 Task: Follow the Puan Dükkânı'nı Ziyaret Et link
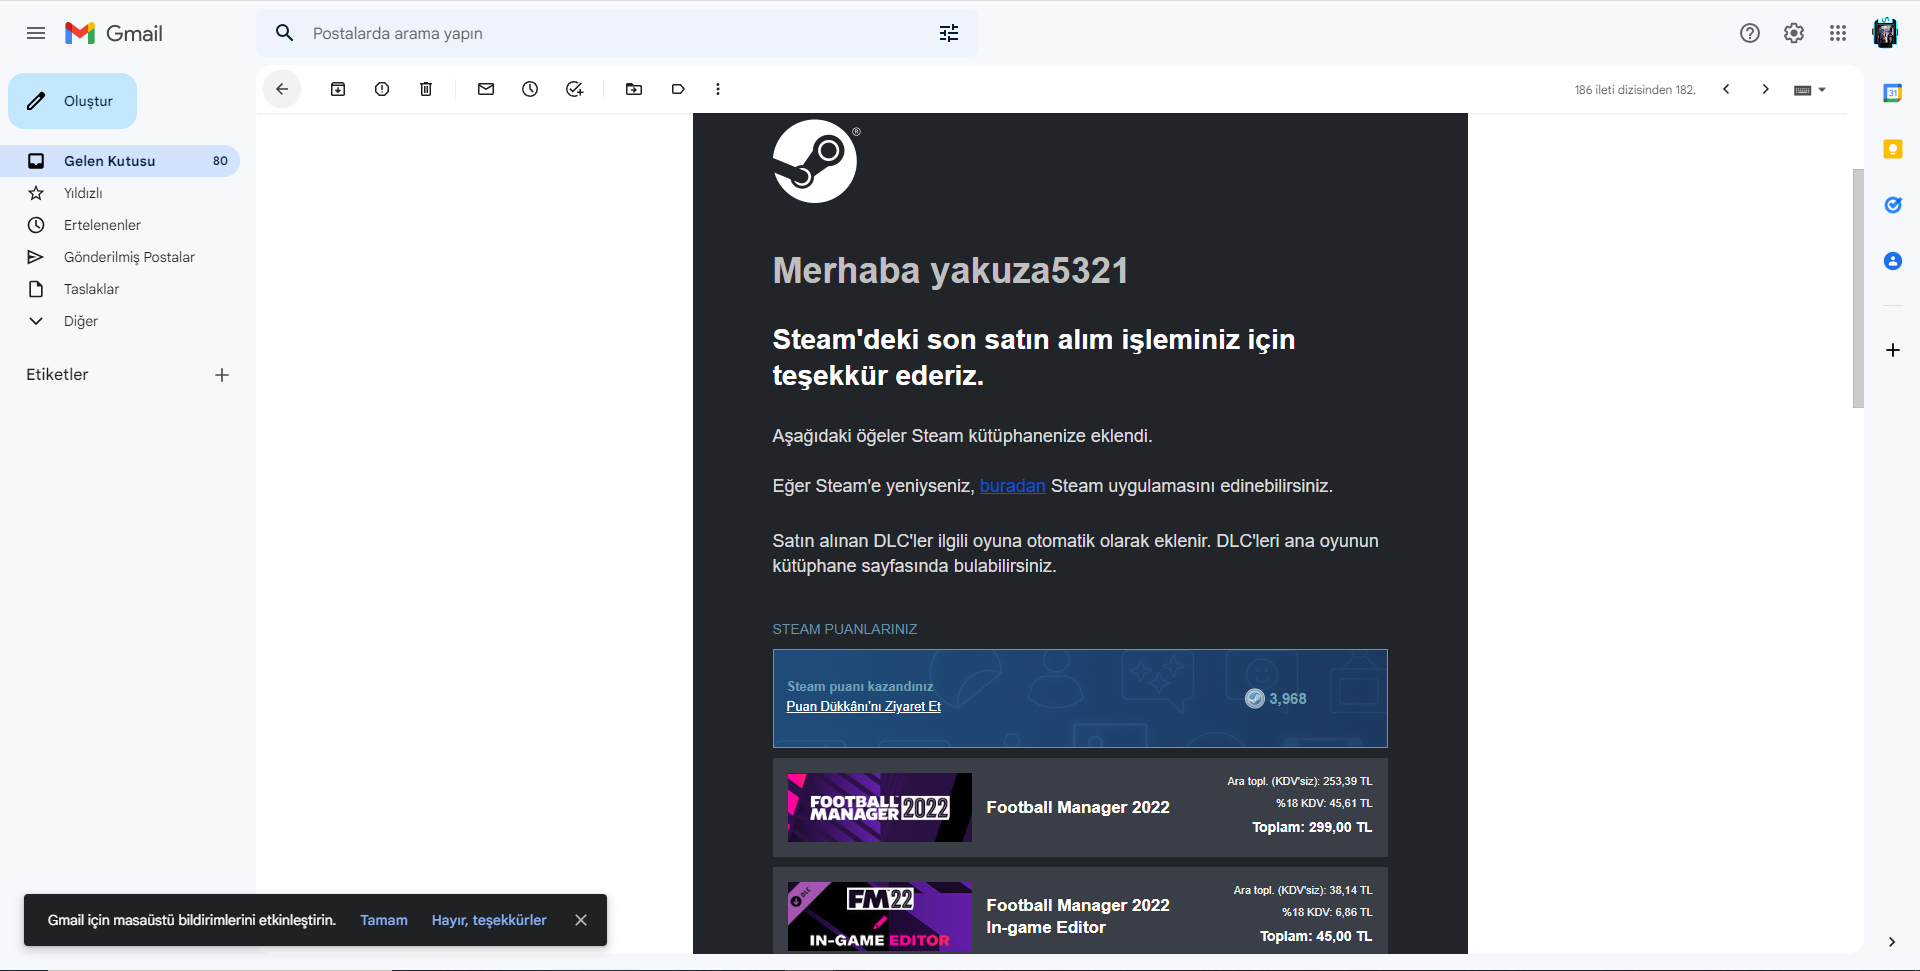pos(863,706)
